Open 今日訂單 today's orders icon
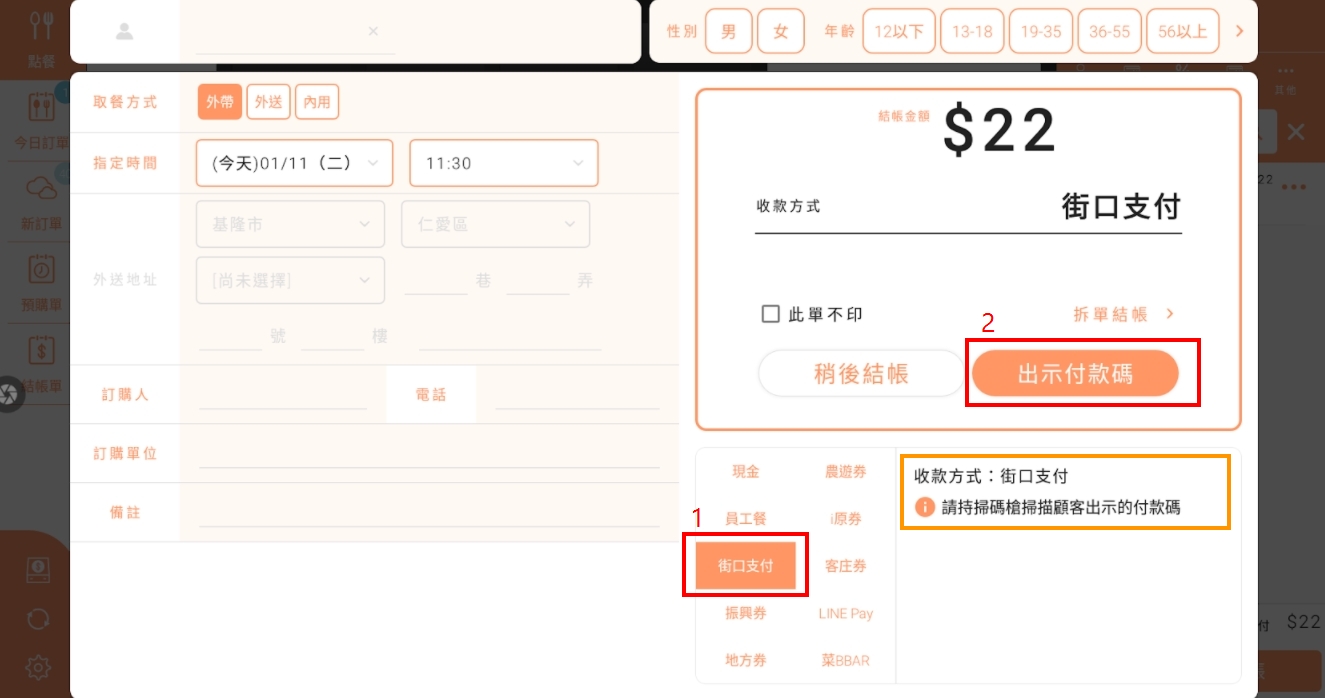 [41, 110]
